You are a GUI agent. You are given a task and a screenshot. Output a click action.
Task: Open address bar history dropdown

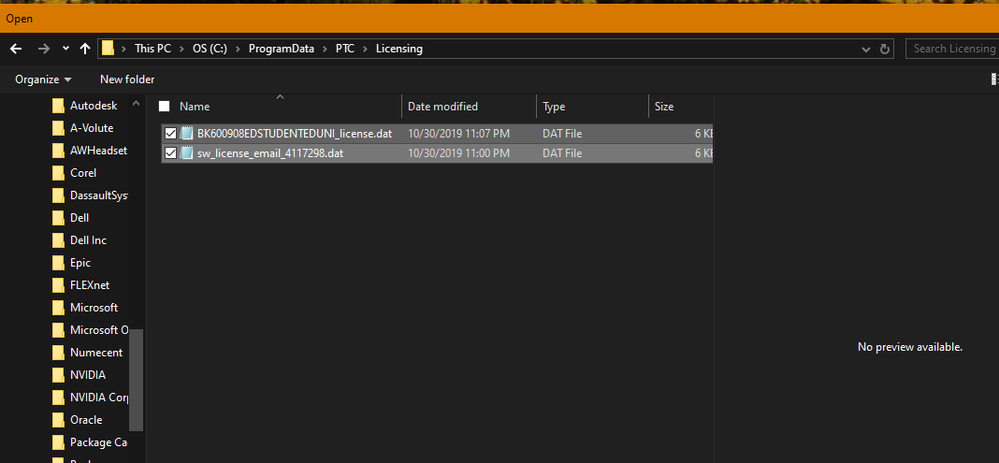pyautogui.click(x=865, y=49)
